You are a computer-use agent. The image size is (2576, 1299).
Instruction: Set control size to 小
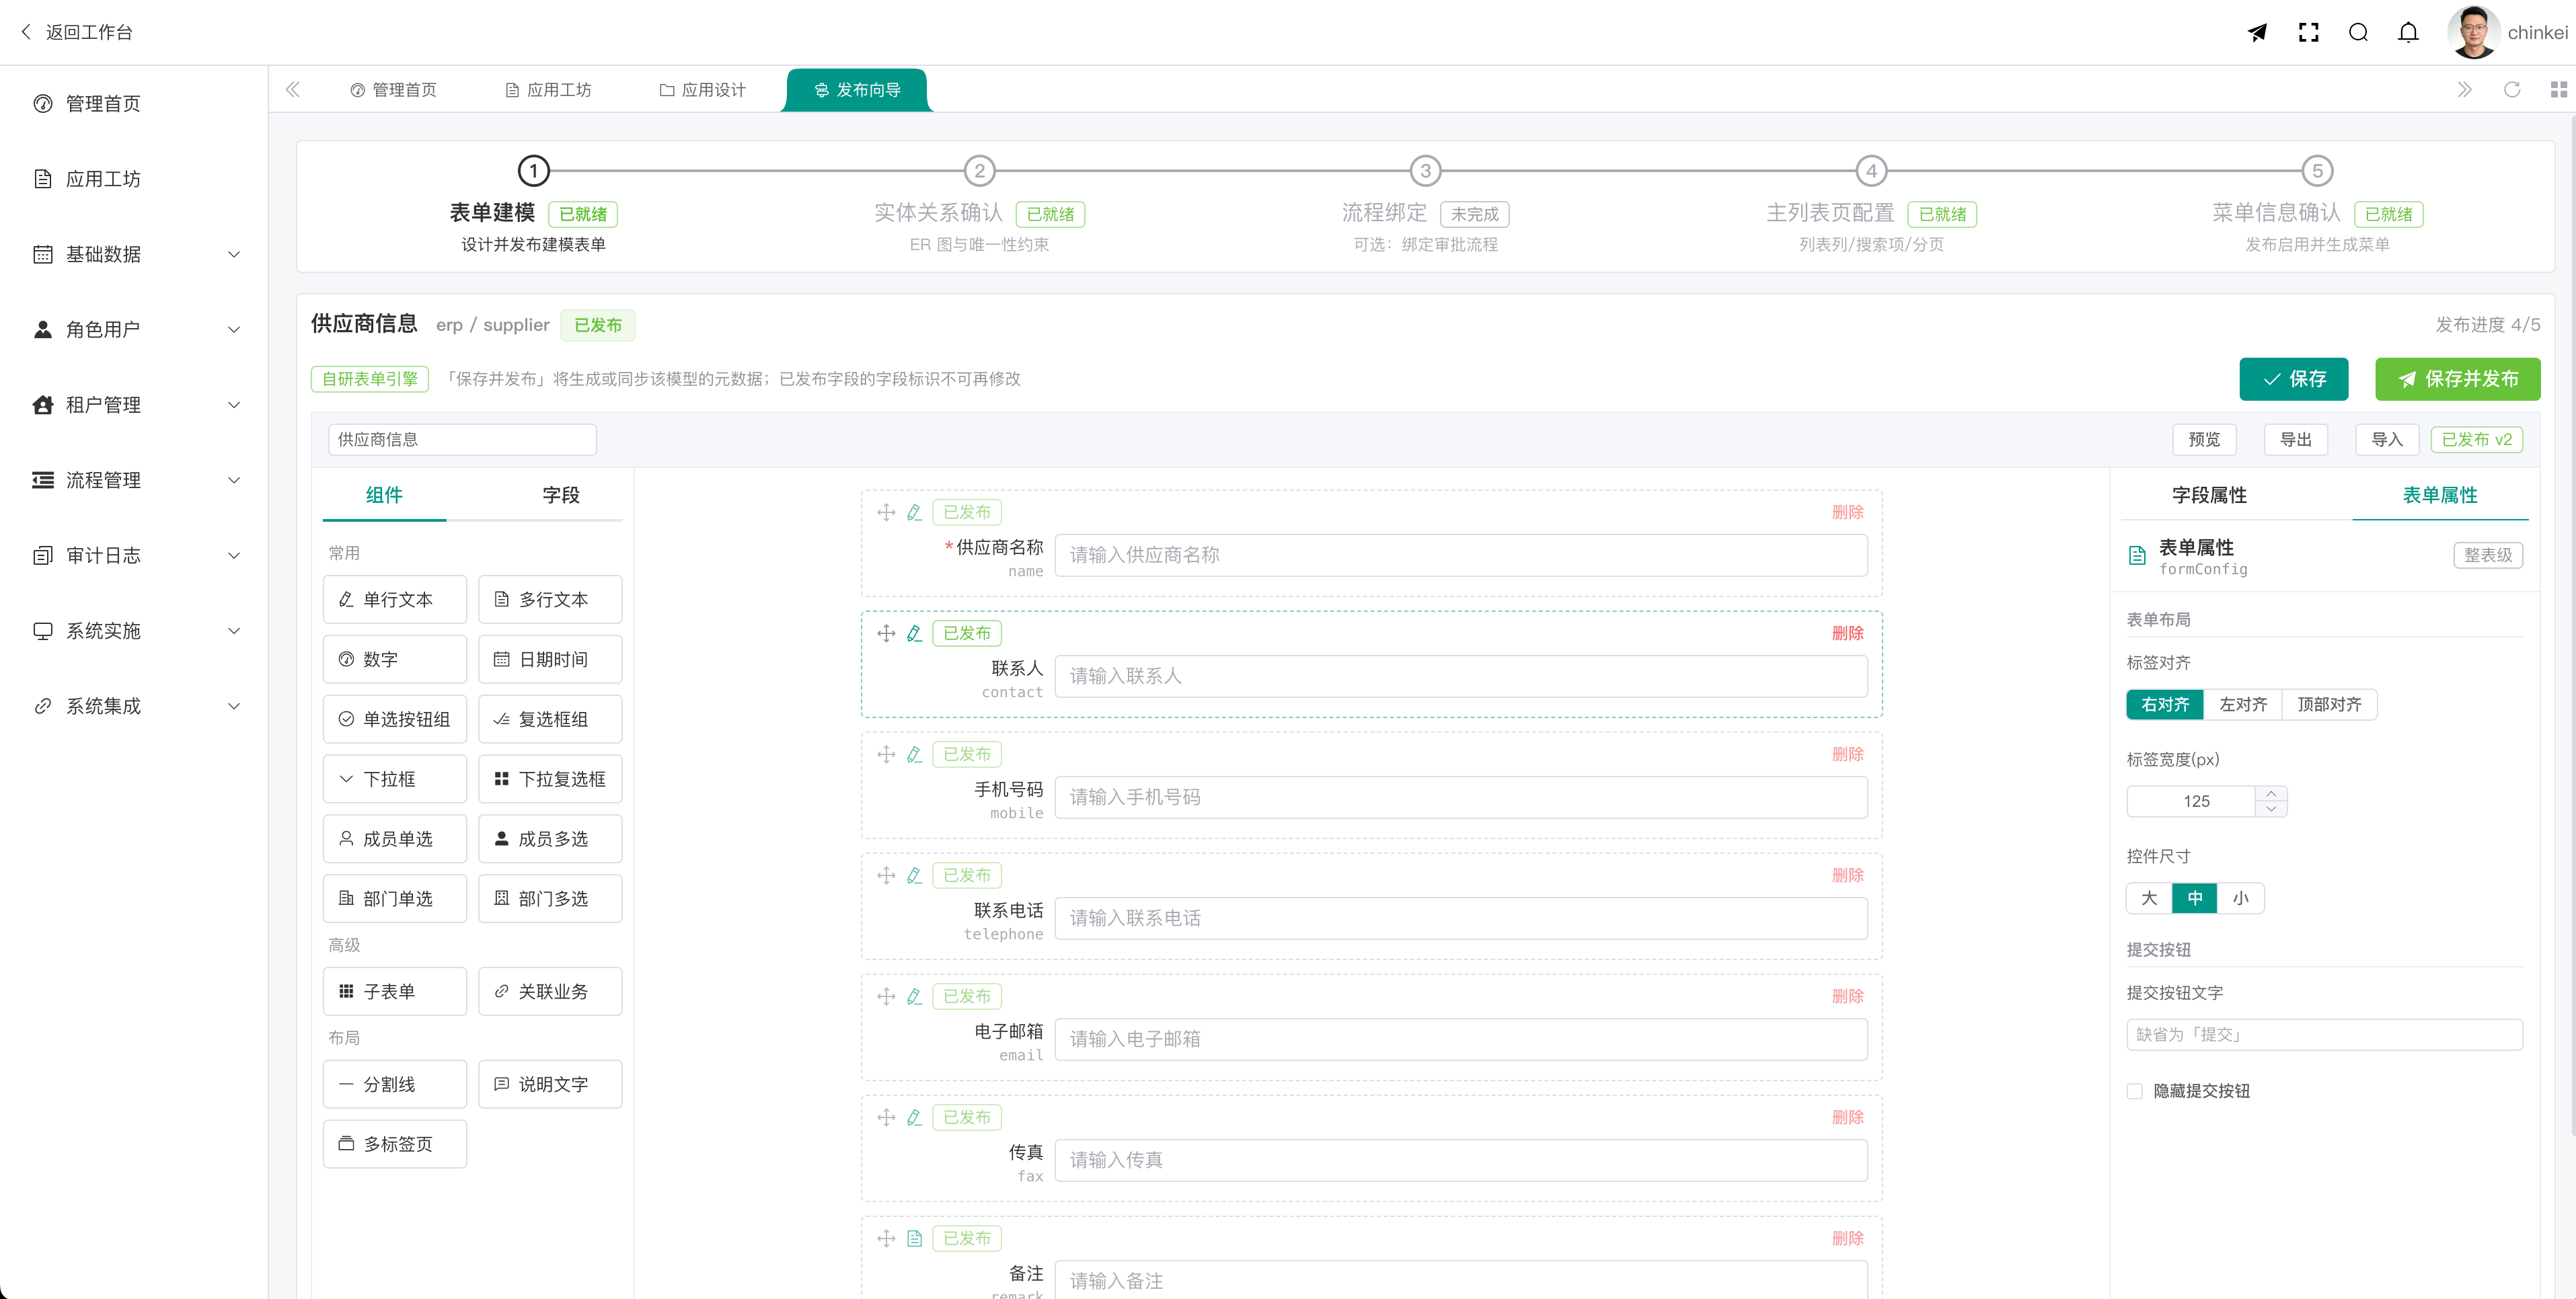(2241, 898)
